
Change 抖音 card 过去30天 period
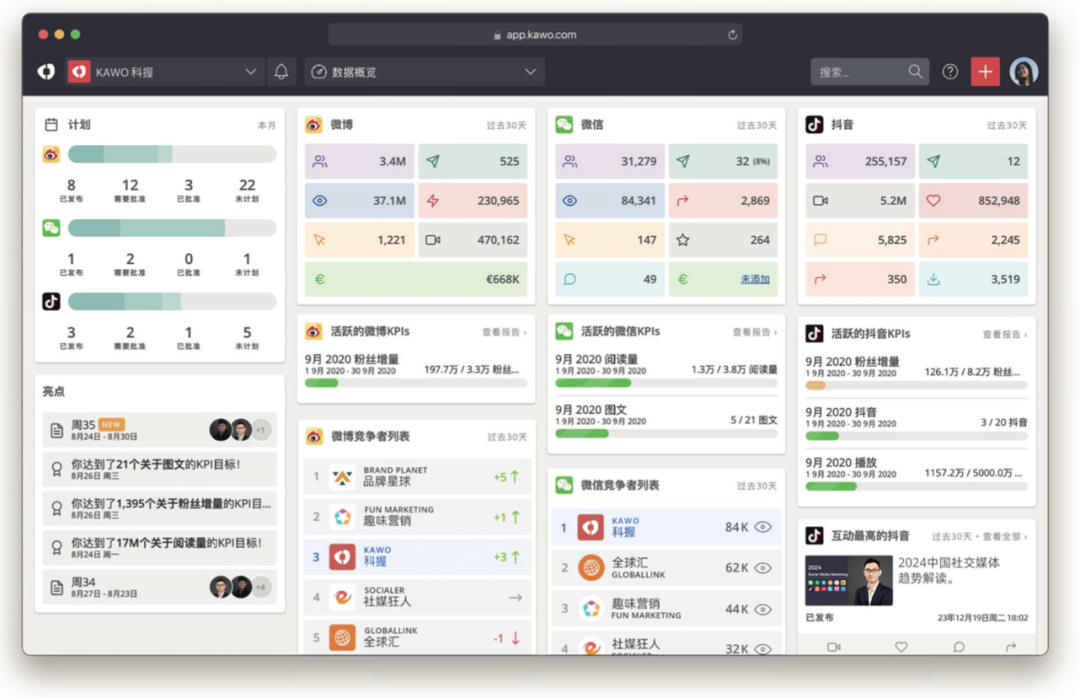[x=1006, y=125]
